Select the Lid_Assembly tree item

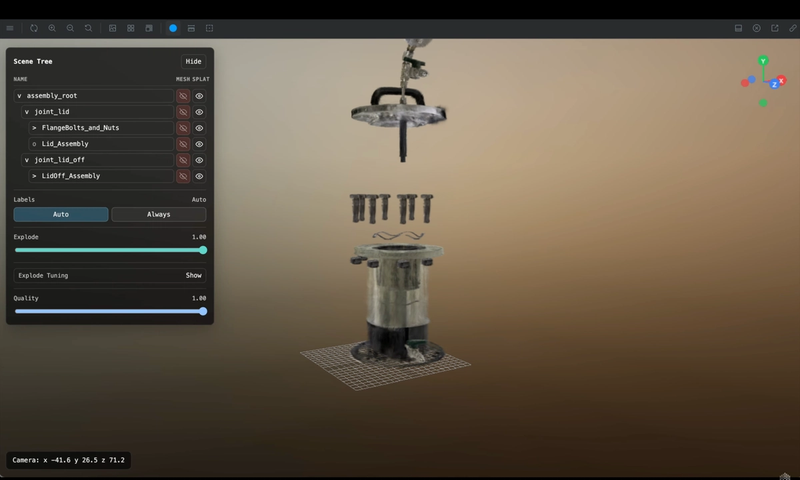coord(101,144)
